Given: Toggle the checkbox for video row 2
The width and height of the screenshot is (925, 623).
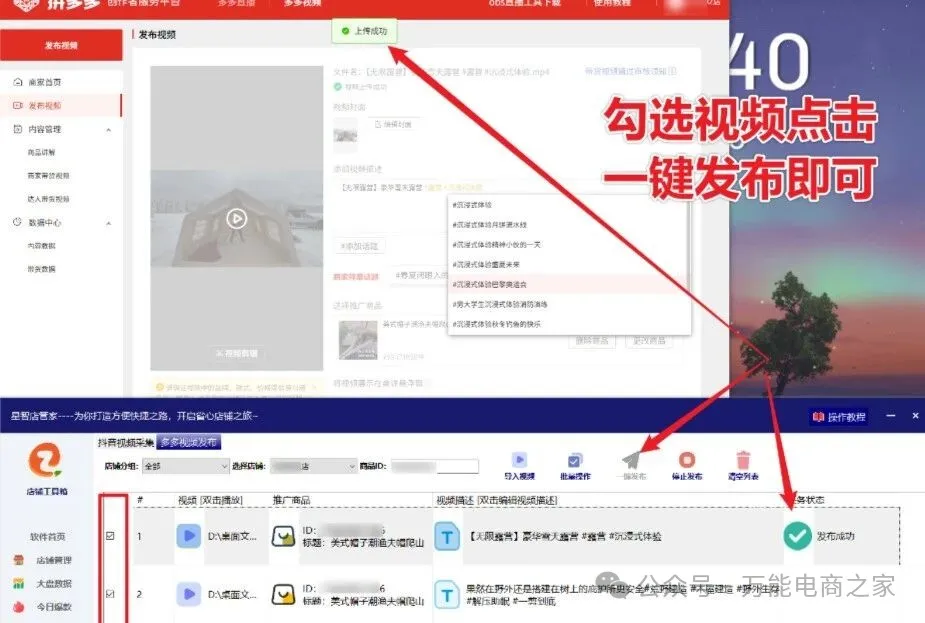Looking at the screenshot, I should pos(110,594).
